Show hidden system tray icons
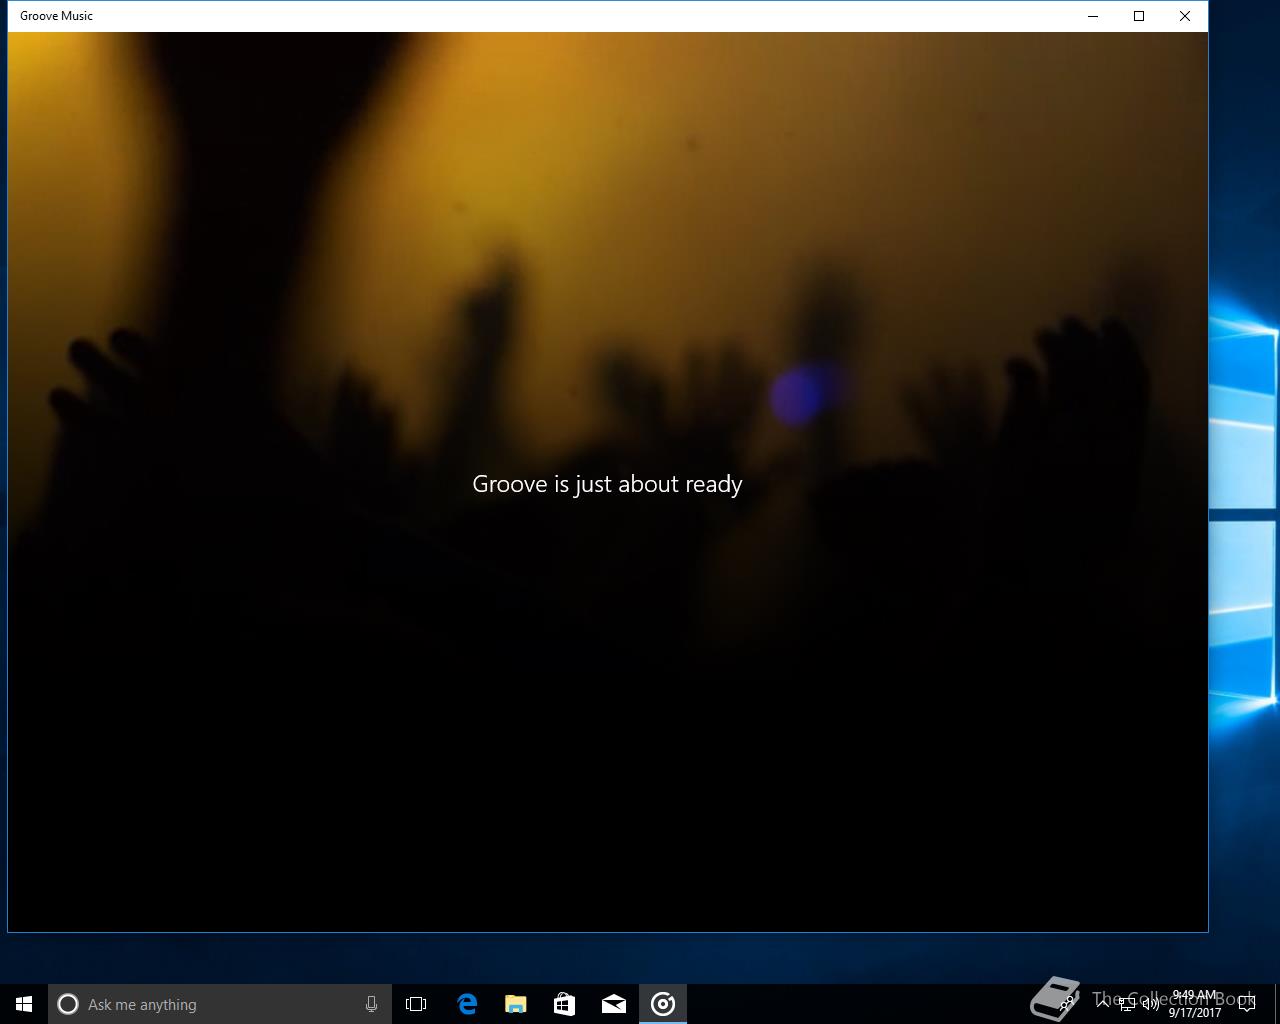 (x=1103, y=1003)
